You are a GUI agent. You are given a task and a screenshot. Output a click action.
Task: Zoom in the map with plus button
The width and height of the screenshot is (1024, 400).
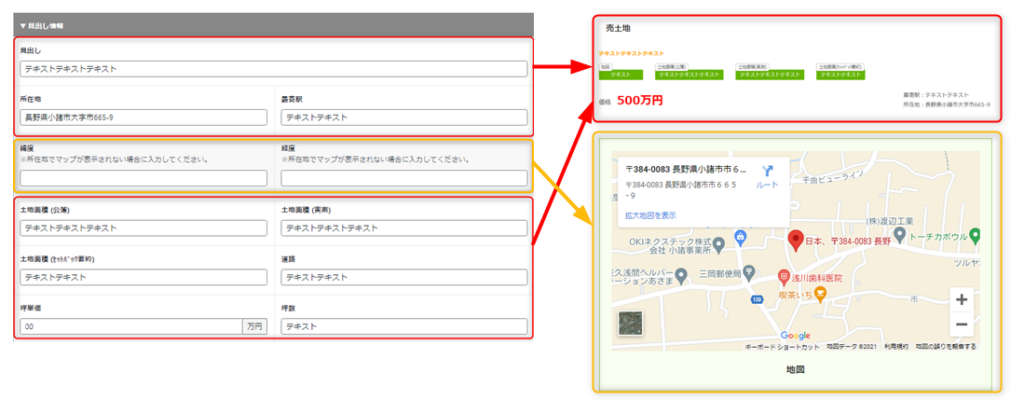[961, 300]
